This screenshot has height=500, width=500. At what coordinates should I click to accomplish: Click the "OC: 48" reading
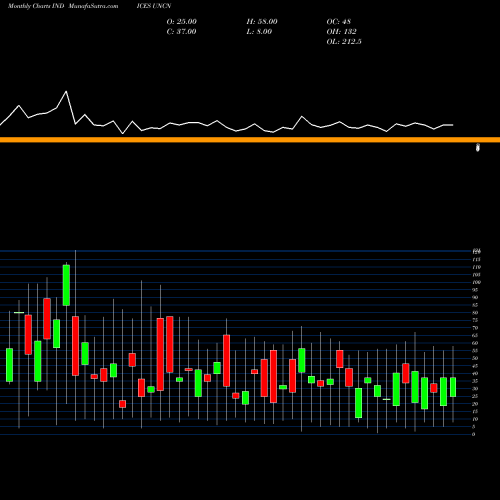point(339,22)
